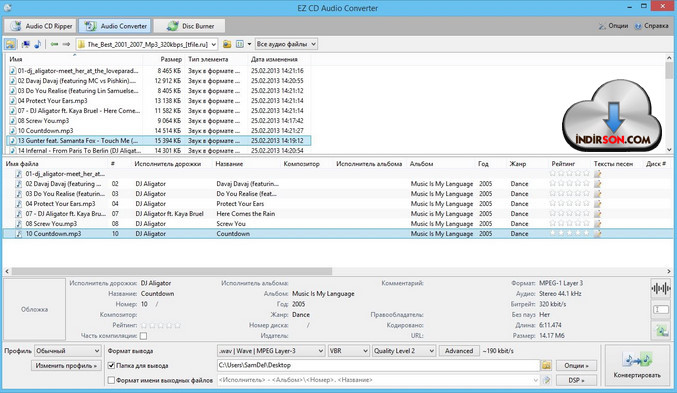Screen dimensions: 677x393
Task: Set rating stars for 03 Do You Realise row
Action: coord(569,193)
